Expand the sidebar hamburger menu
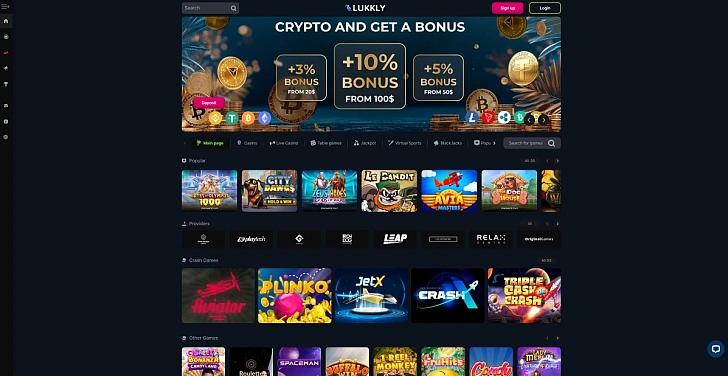This screenshot has height=376, width=728. point(6,6)
